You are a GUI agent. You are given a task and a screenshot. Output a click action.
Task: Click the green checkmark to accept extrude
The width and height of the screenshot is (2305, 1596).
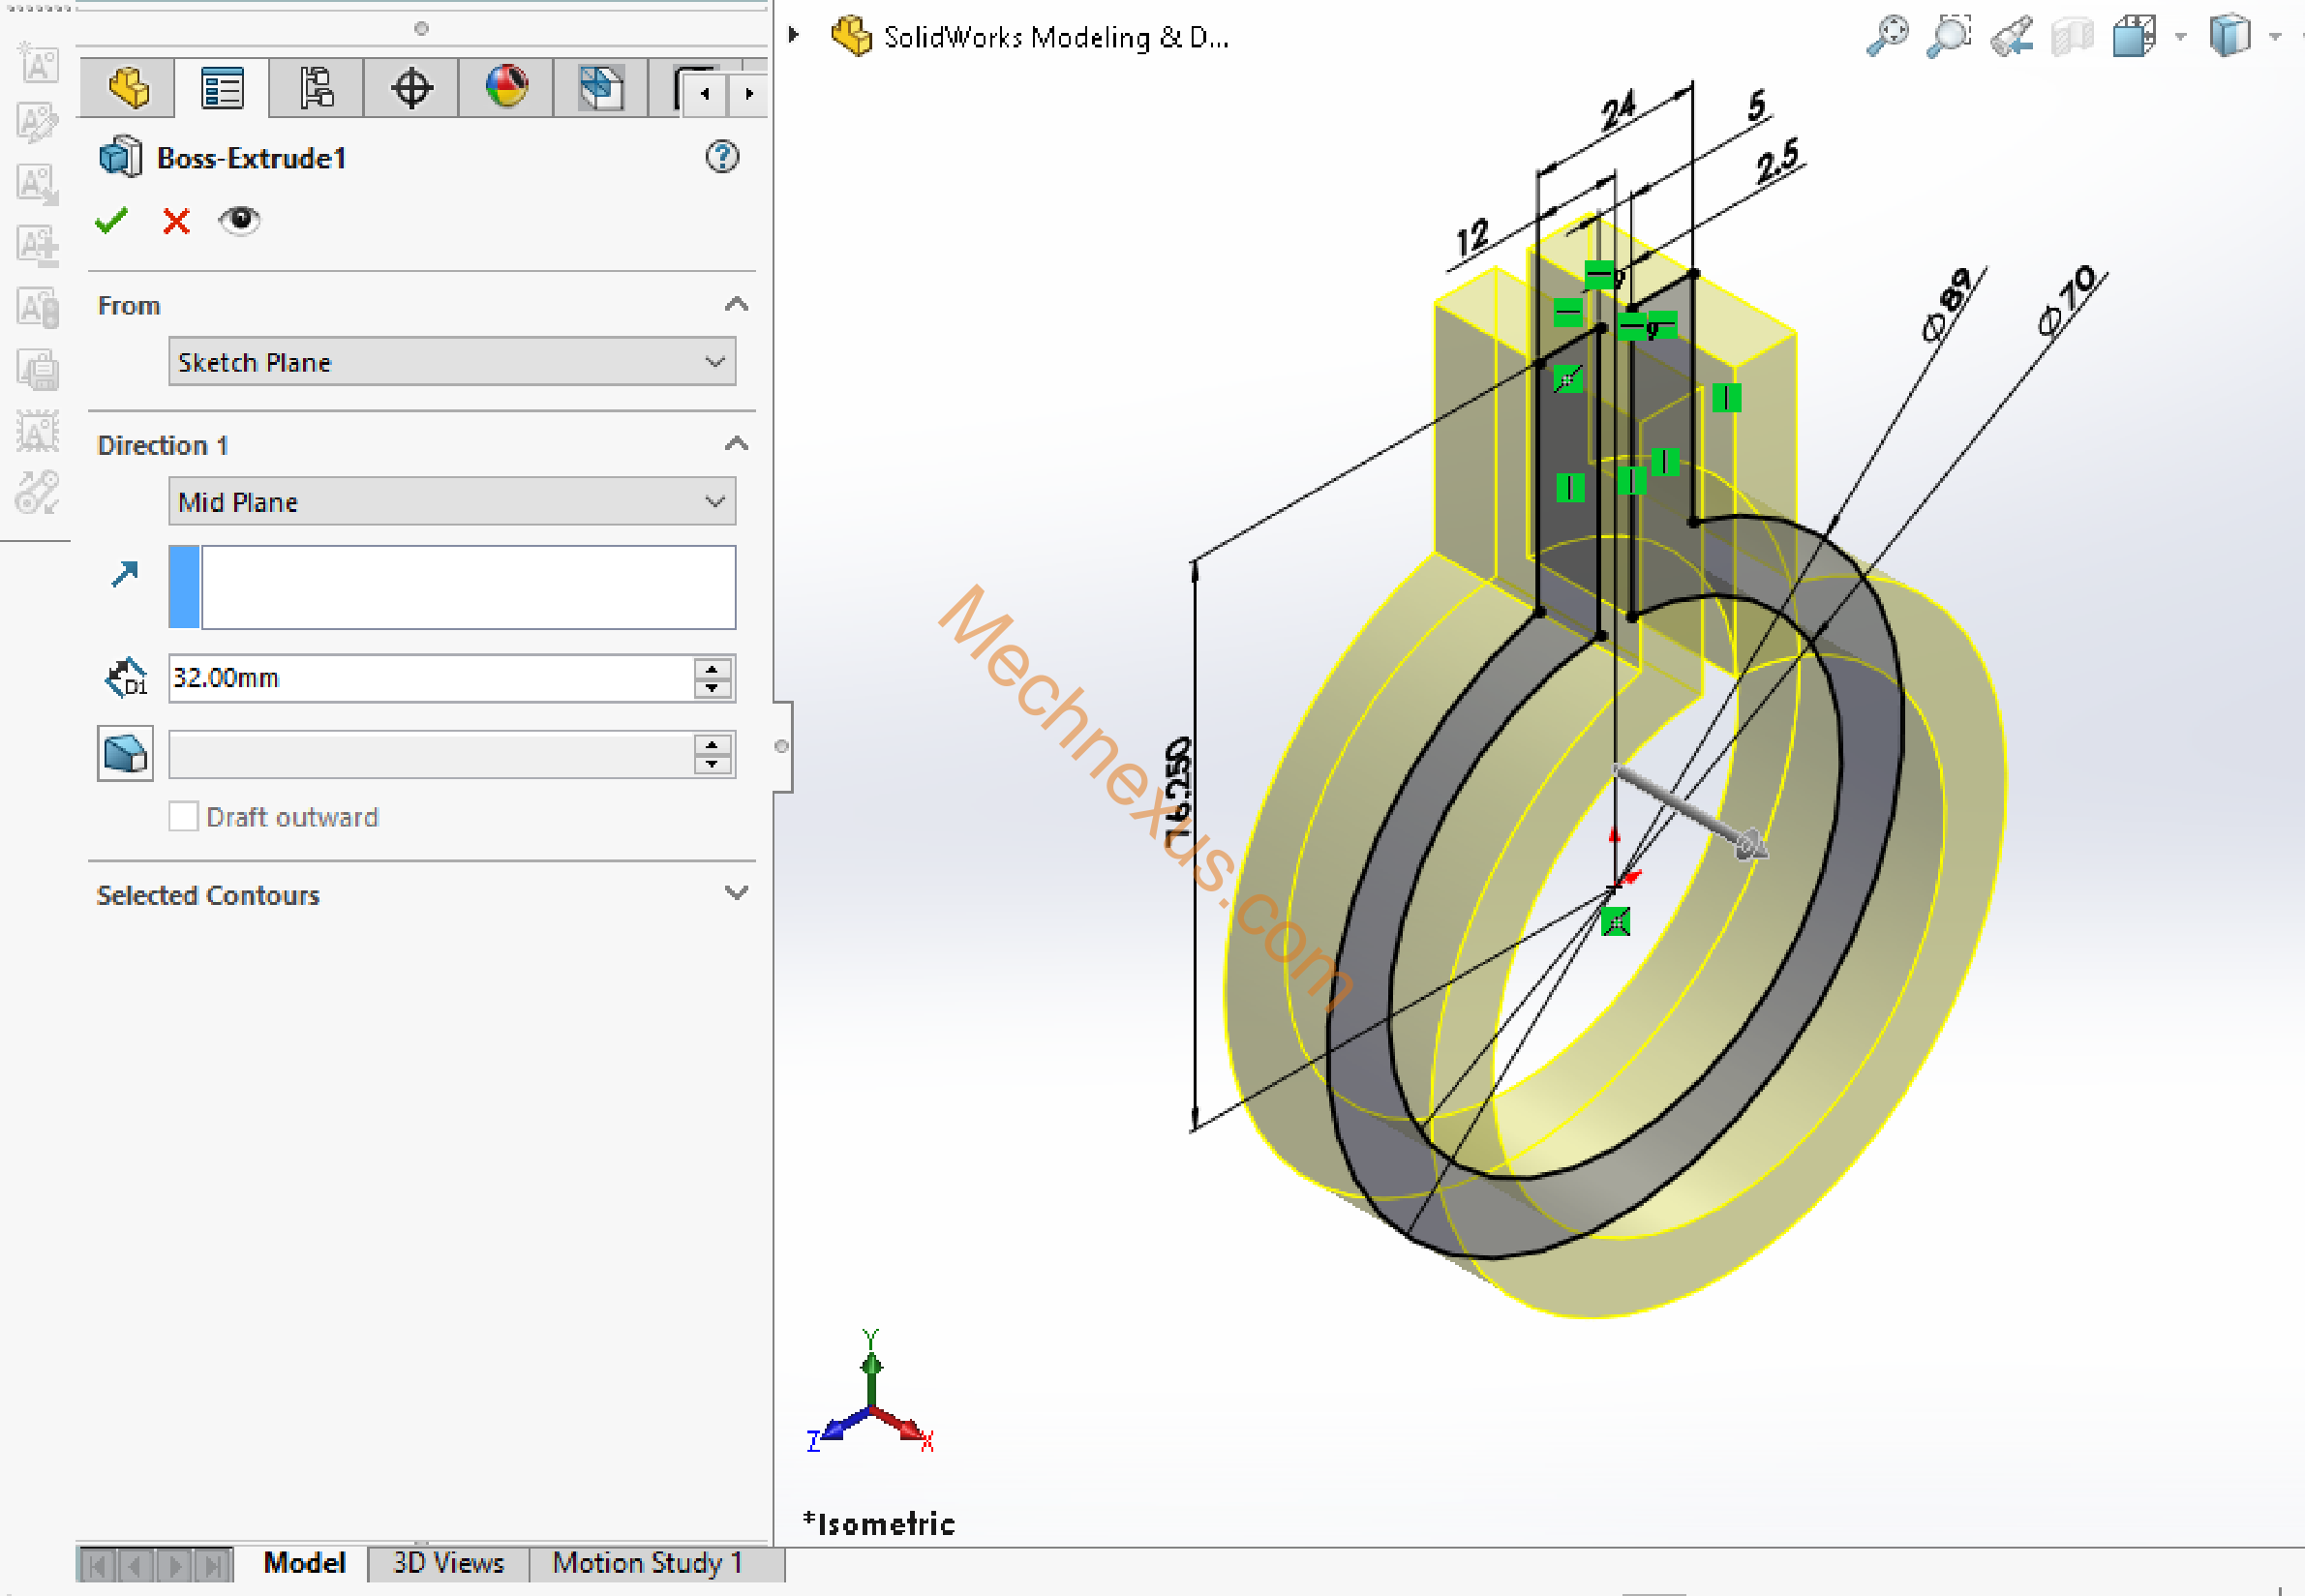(x=111, y=220)
